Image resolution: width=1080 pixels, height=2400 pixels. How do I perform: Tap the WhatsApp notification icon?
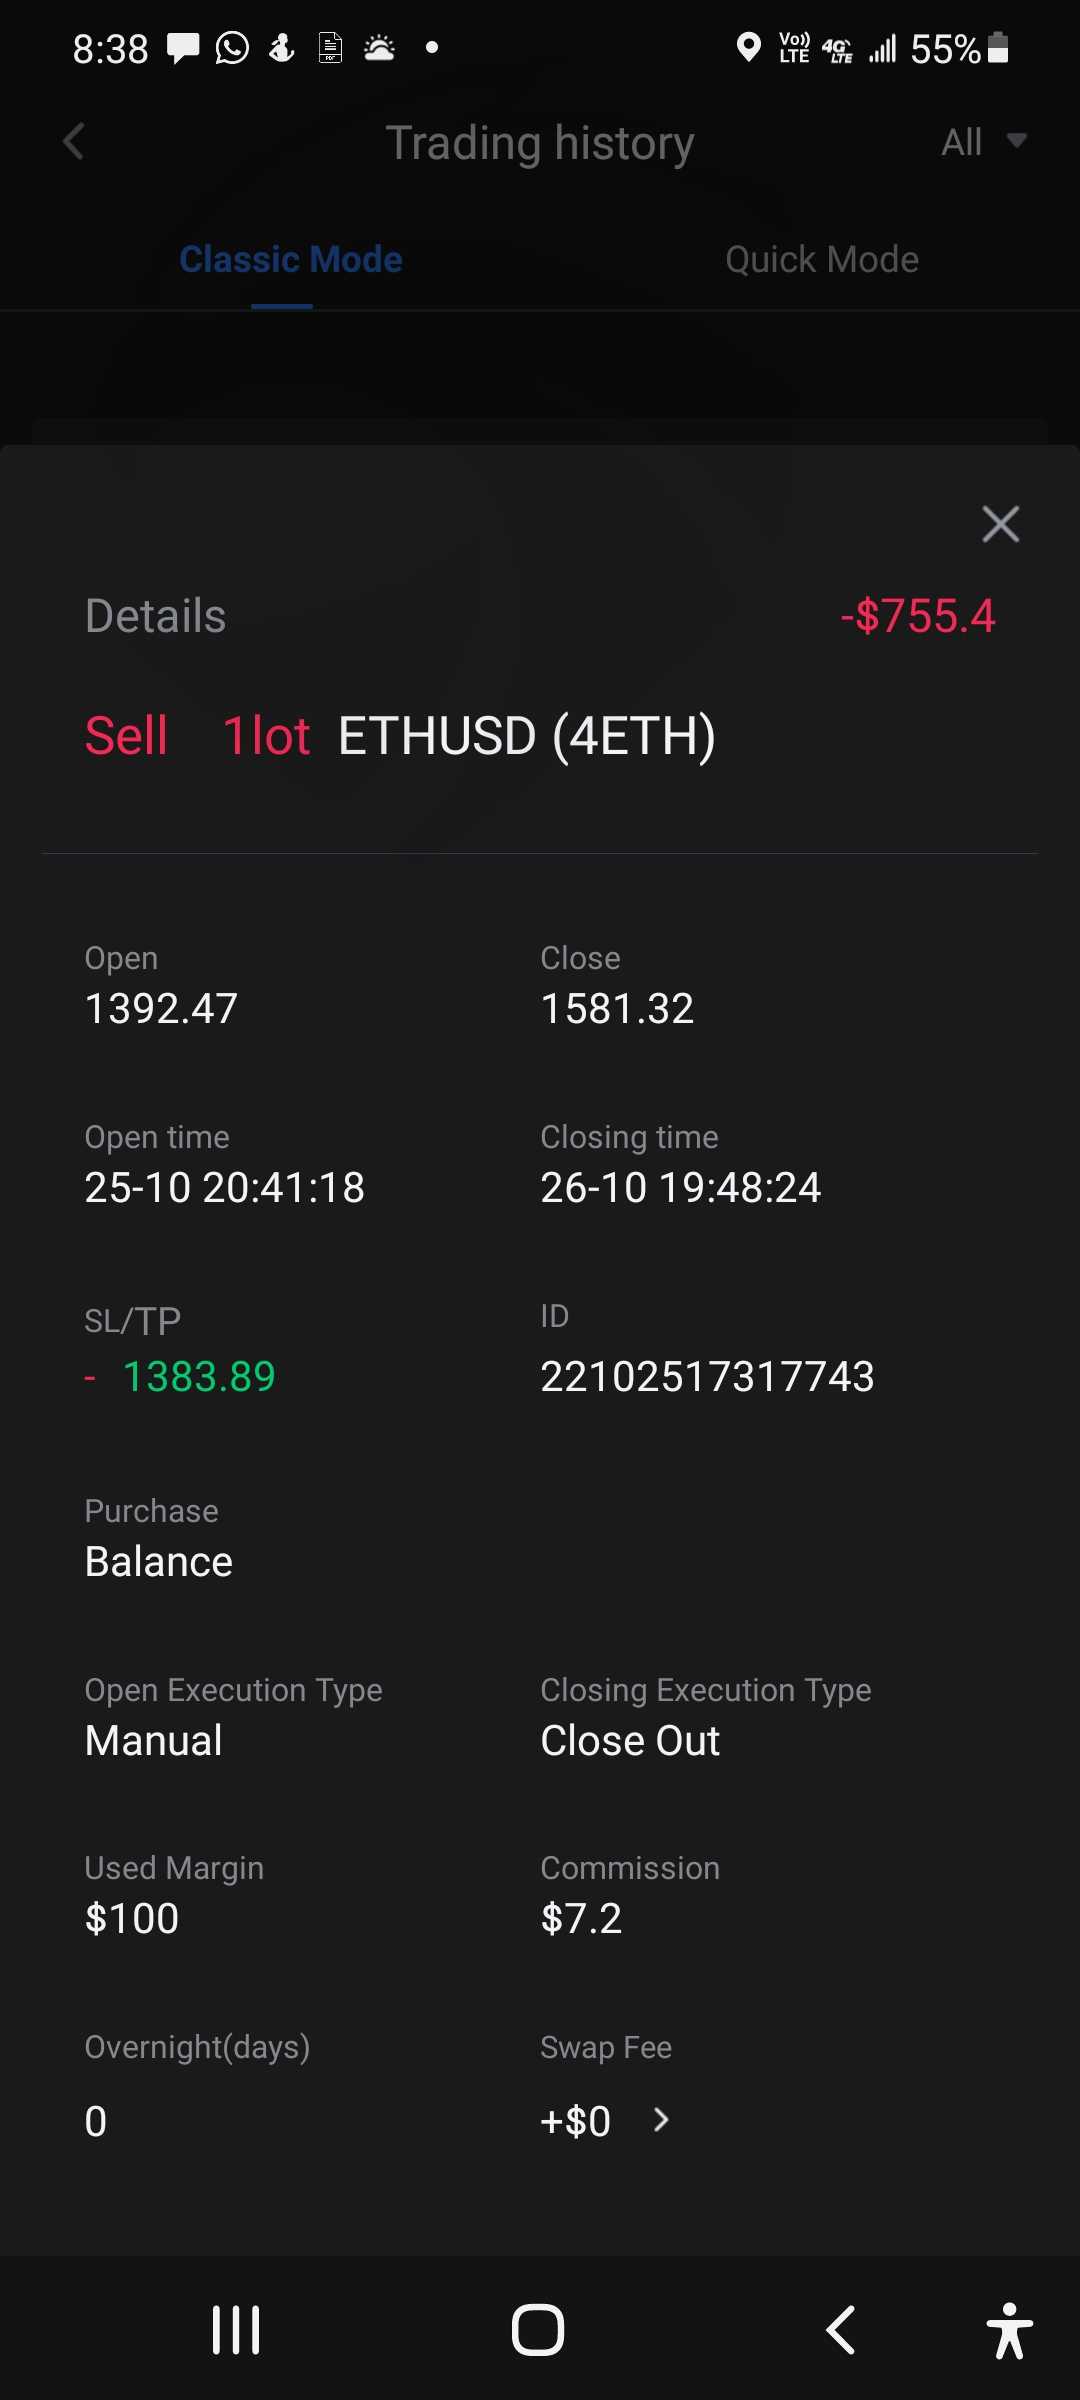(x=232, y=48)
